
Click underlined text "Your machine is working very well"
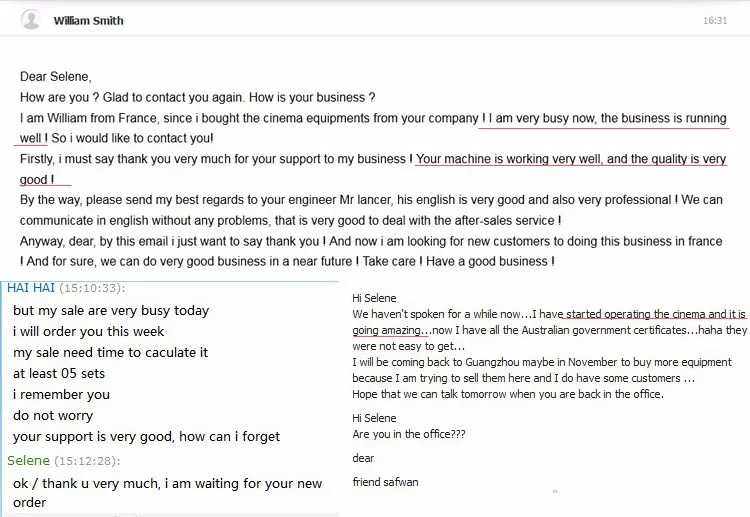508,159
